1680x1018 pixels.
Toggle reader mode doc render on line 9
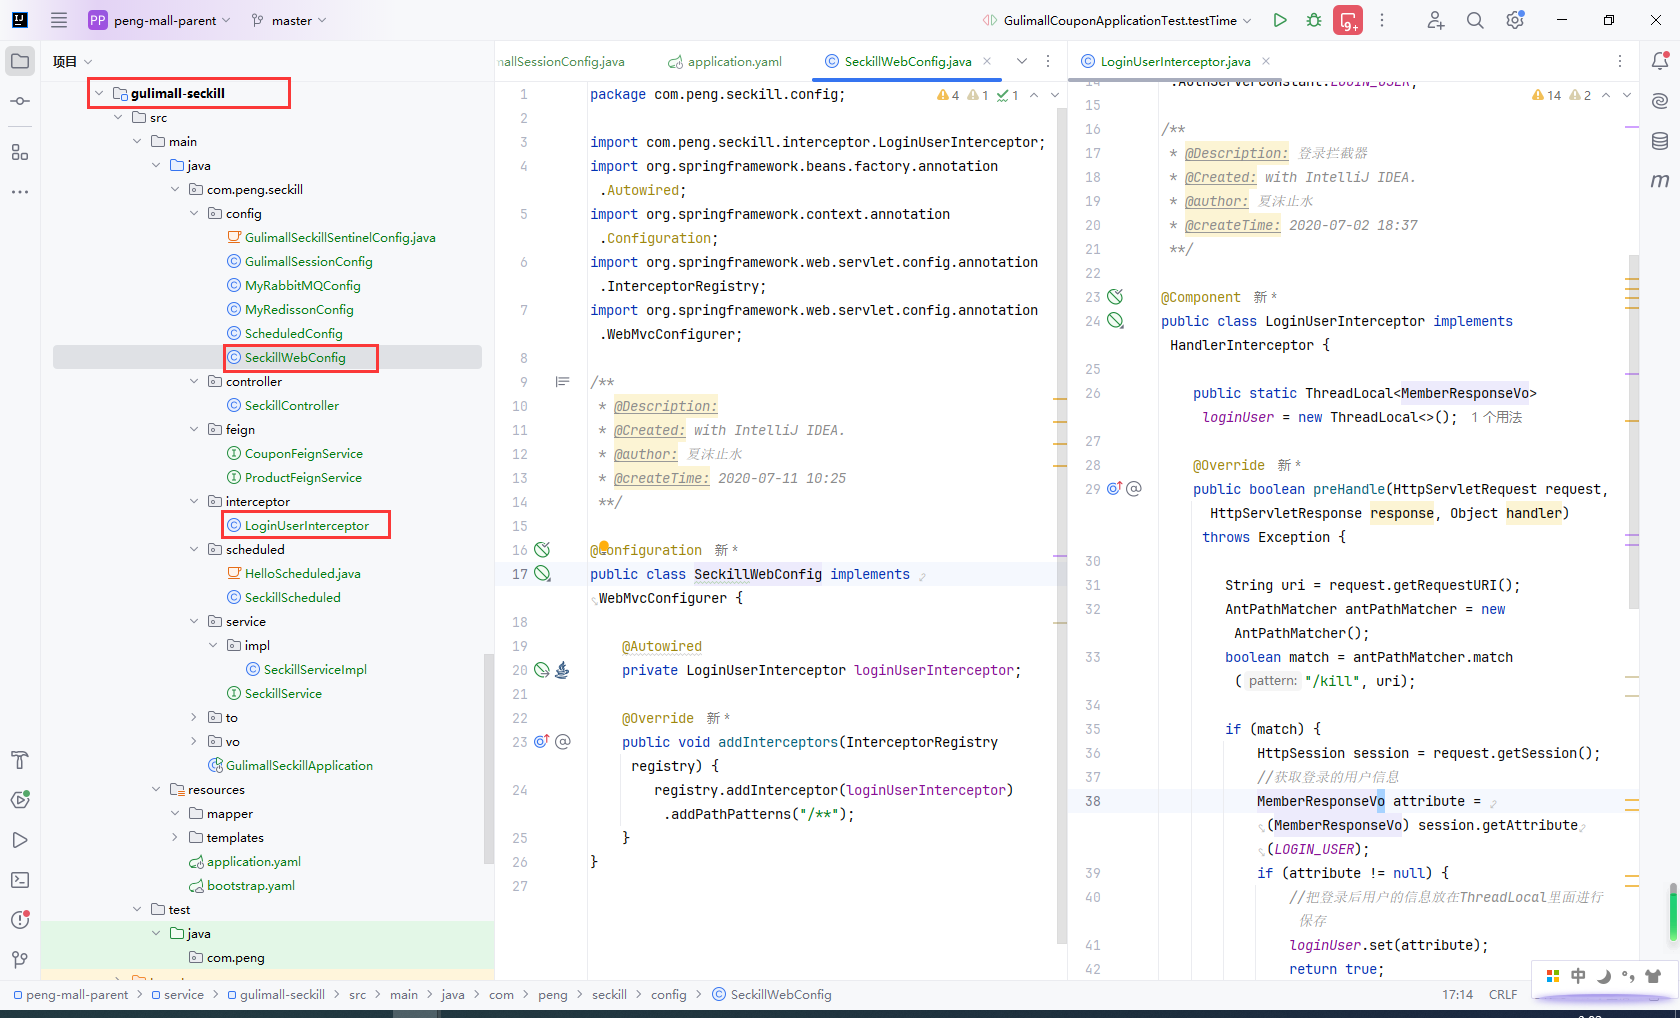(x=563, y=382)
